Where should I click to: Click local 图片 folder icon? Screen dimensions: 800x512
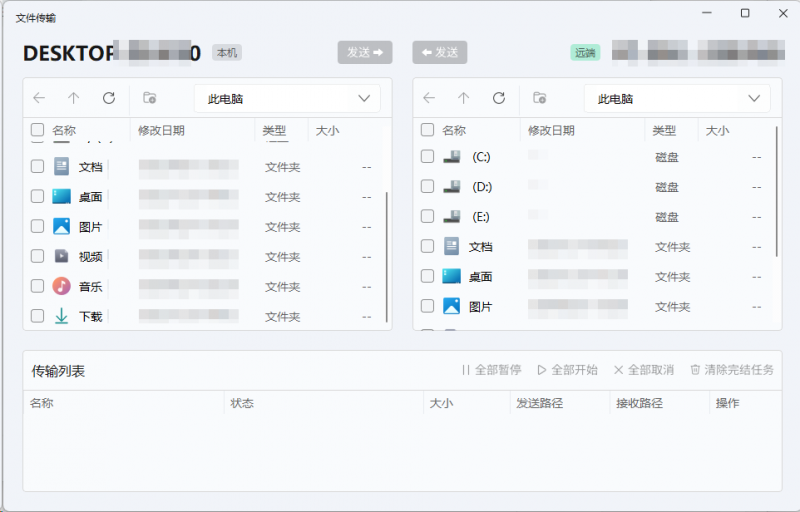tap(61, 226)
